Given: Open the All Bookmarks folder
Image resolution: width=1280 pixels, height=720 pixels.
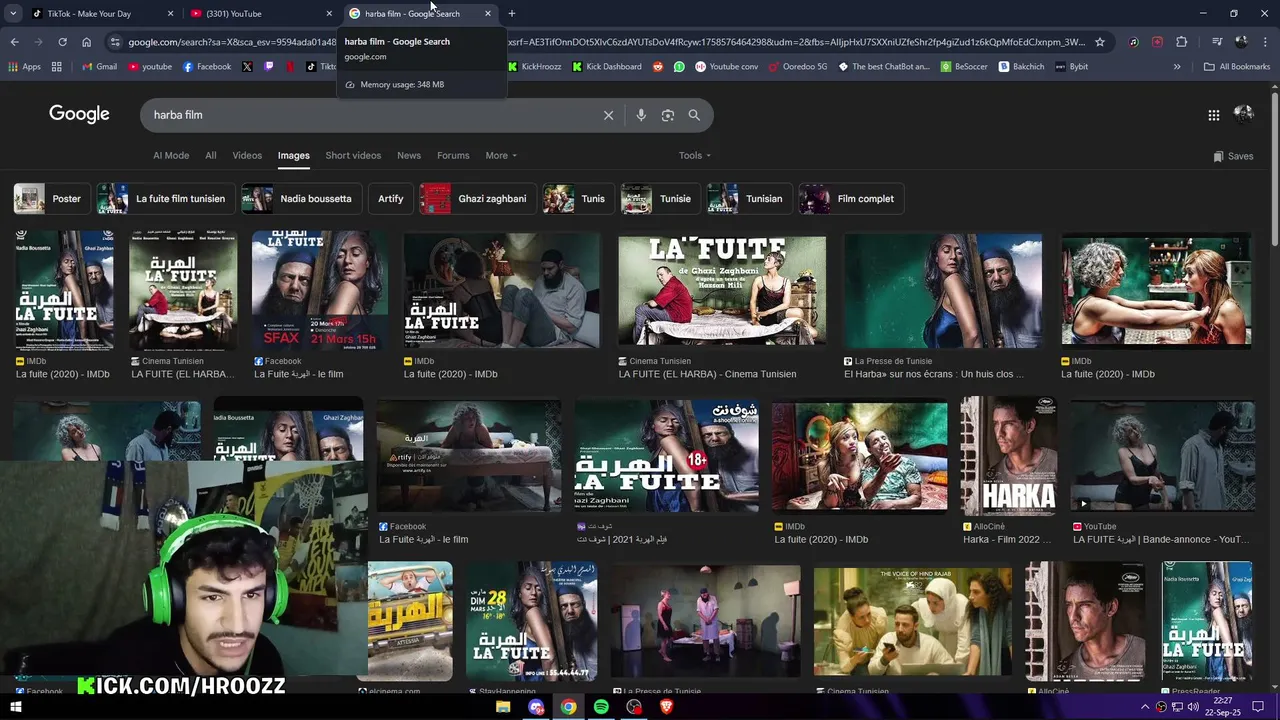Looking at the screenshot, I should coord(1237,67).
